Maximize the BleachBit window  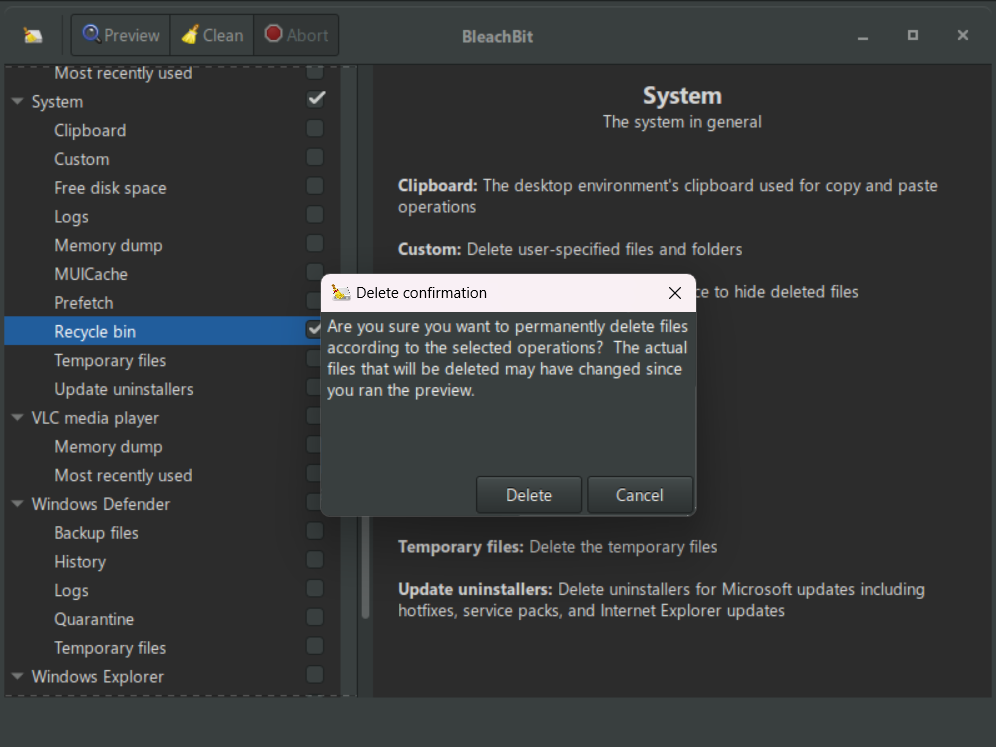[x=913, y=36]
